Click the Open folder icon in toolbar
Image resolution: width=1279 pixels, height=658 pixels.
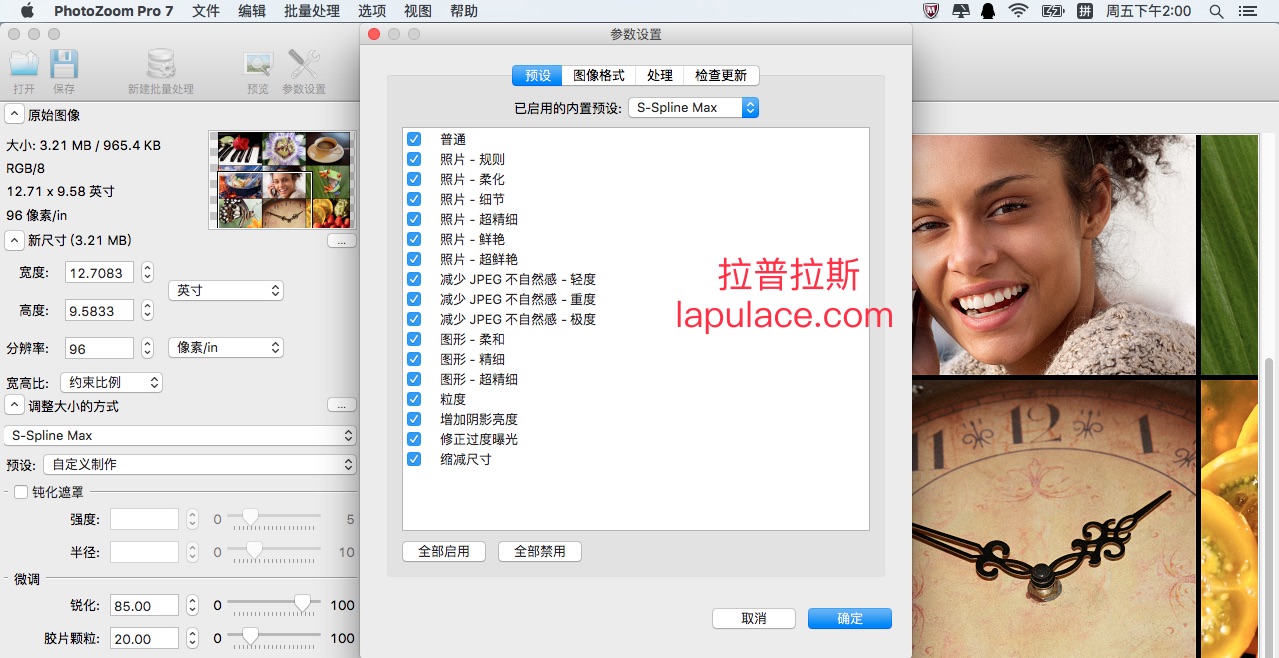click(24, 65)
